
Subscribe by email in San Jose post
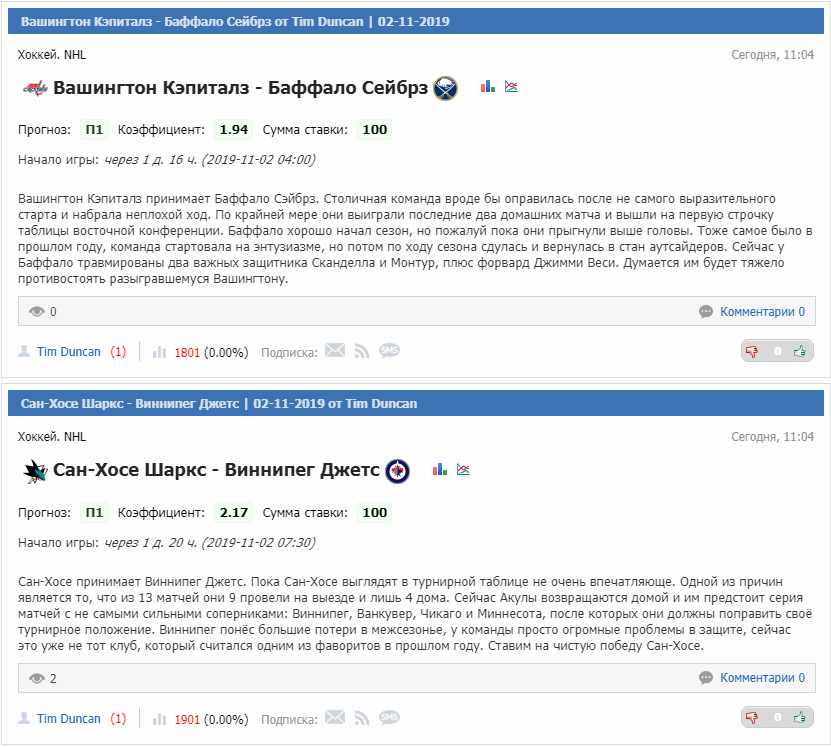coord(335,717)
